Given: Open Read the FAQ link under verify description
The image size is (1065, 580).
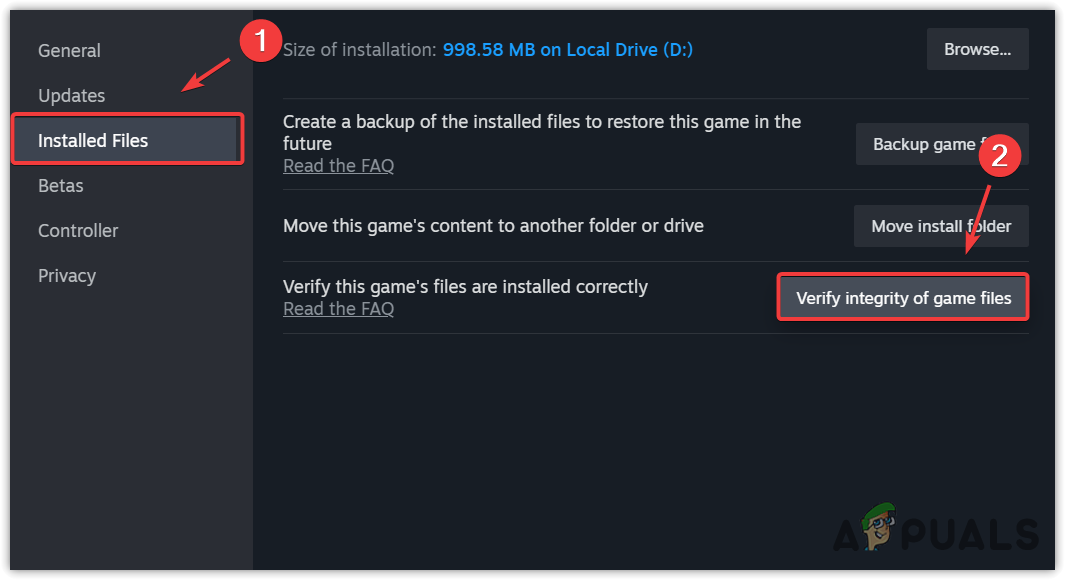Looking at the screenshot, I should [x=338, y=309].
